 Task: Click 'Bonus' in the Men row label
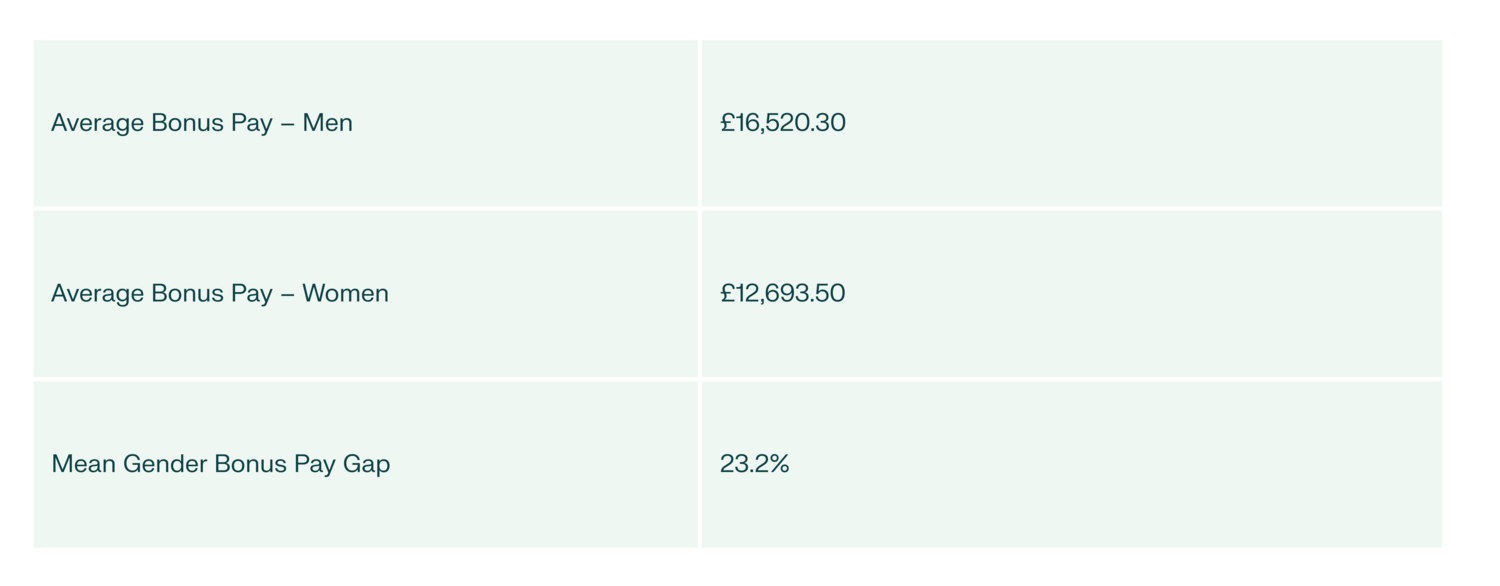pyautogui.click(x=182, y=123)
